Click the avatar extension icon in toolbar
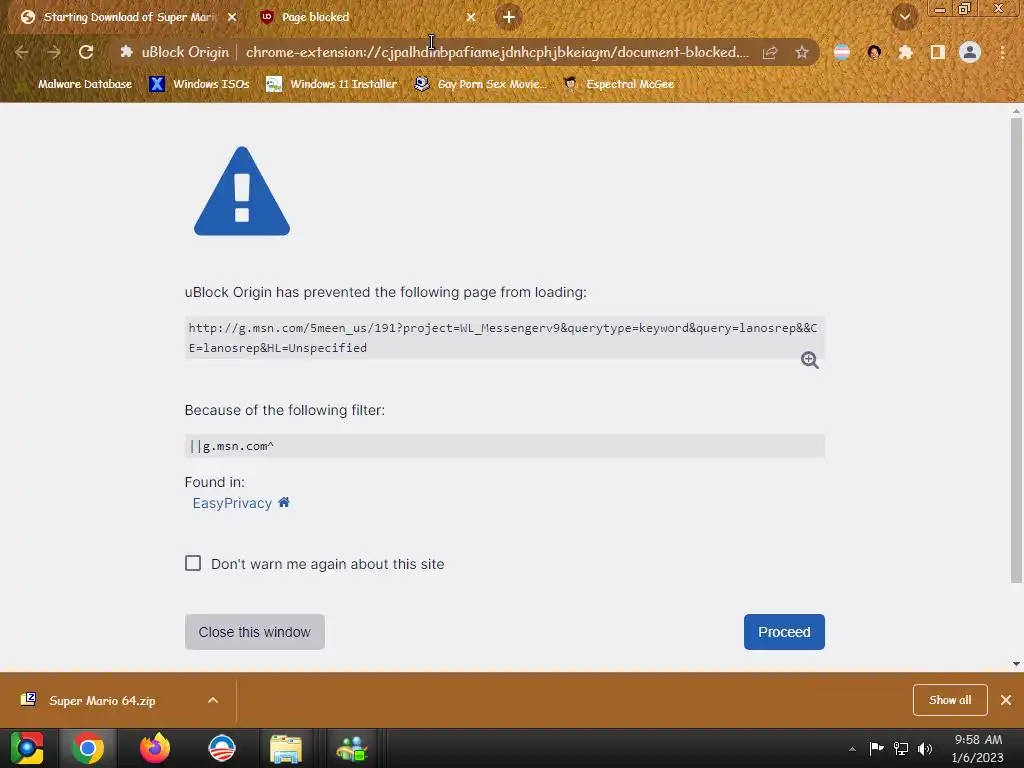This screenshot has height=768, width=1024. [874, 52]
